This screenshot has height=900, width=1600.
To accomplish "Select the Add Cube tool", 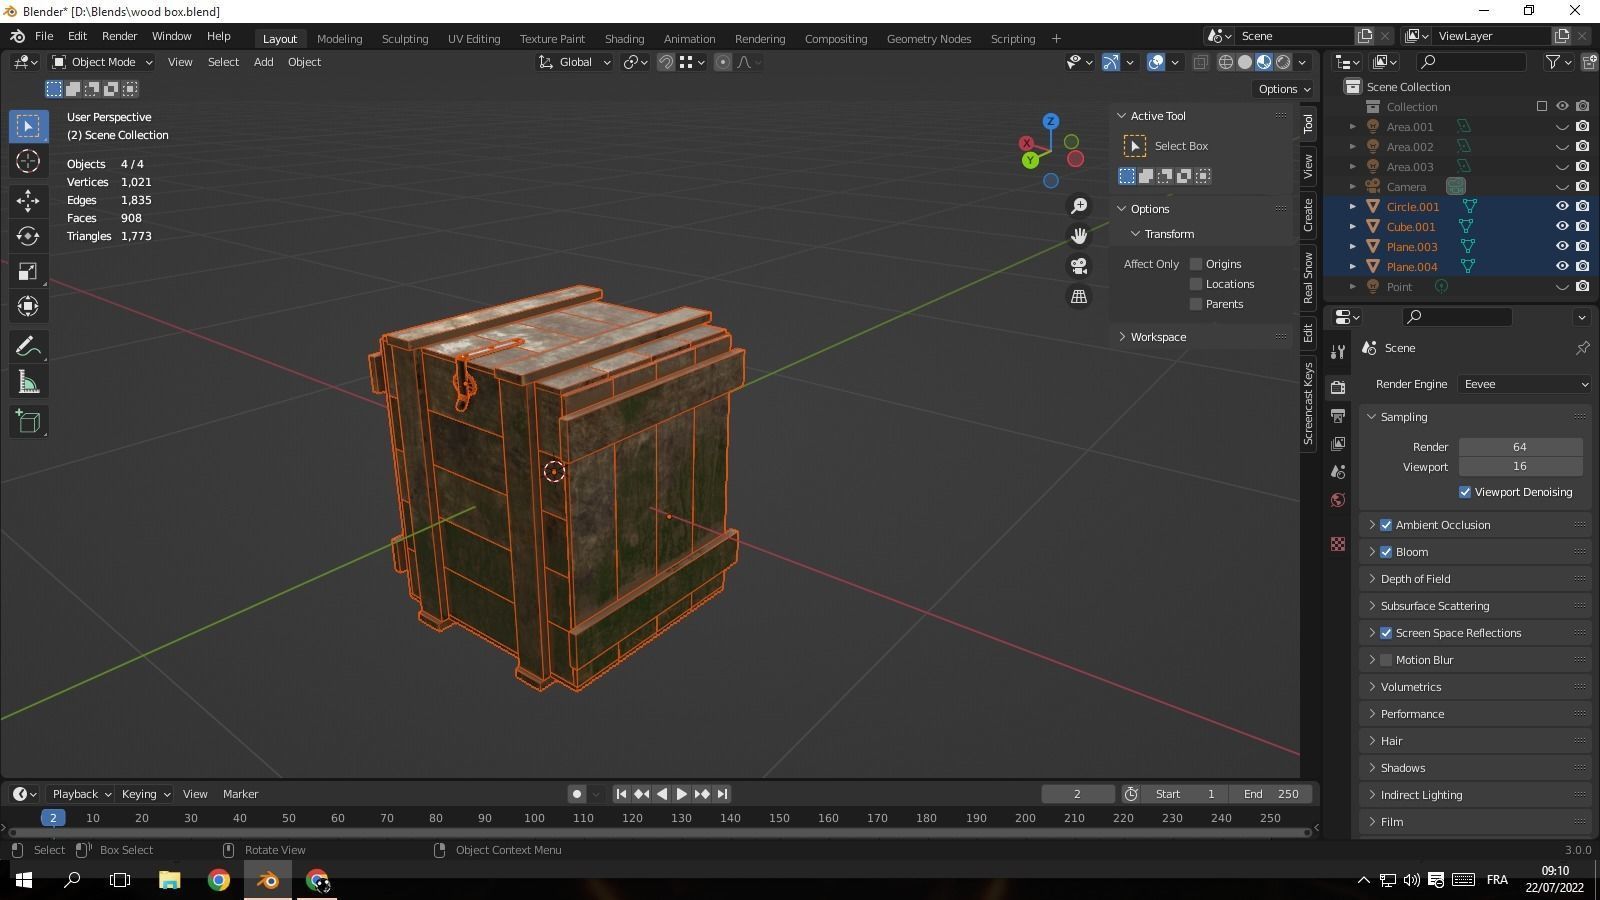I will click(x=28, y=422).
